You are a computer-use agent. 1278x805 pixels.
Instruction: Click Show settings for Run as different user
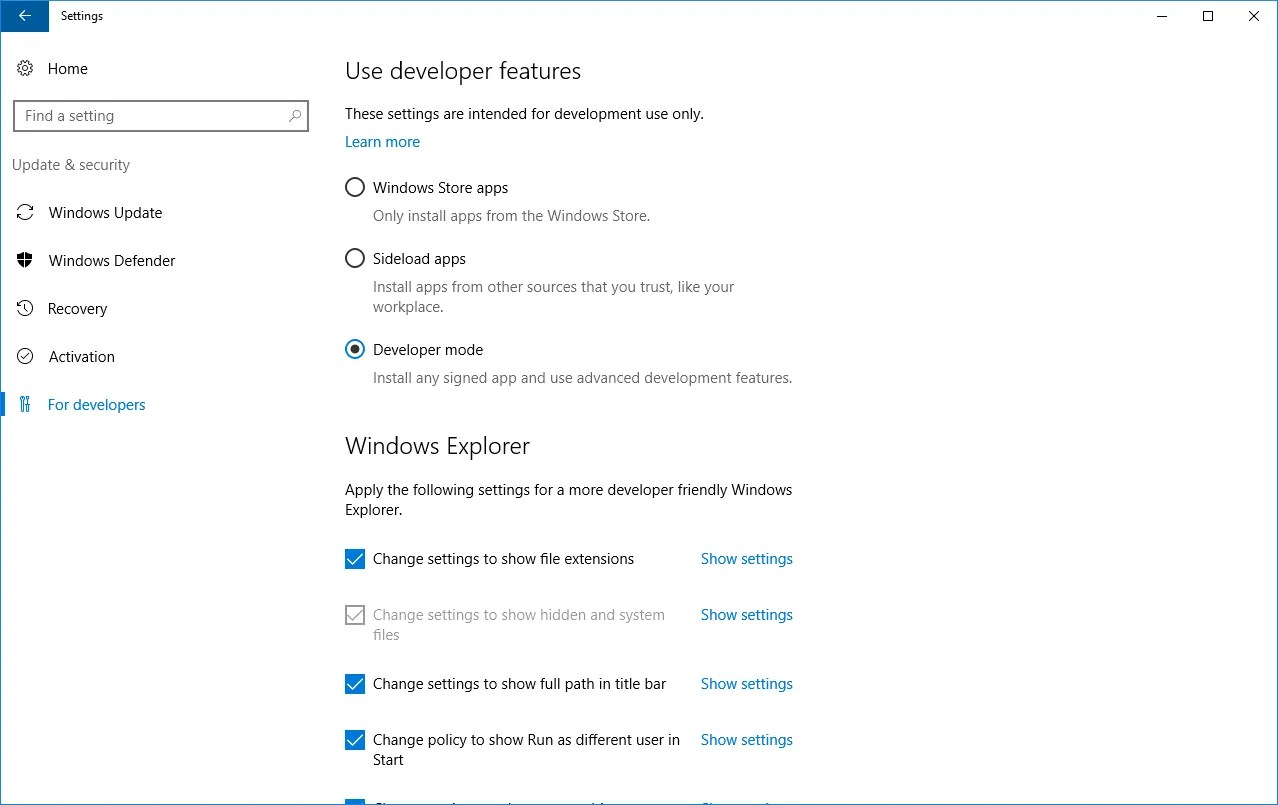tap(746, 740)
